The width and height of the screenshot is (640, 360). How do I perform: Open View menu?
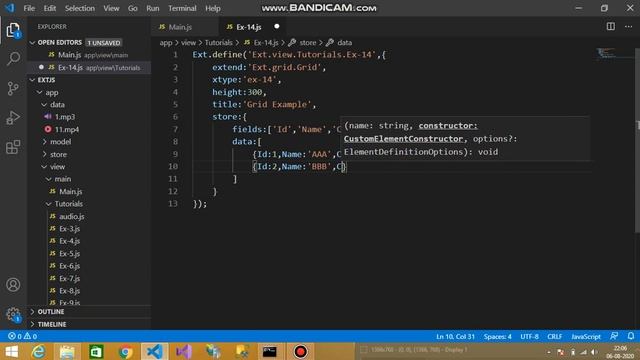point(111,8)
